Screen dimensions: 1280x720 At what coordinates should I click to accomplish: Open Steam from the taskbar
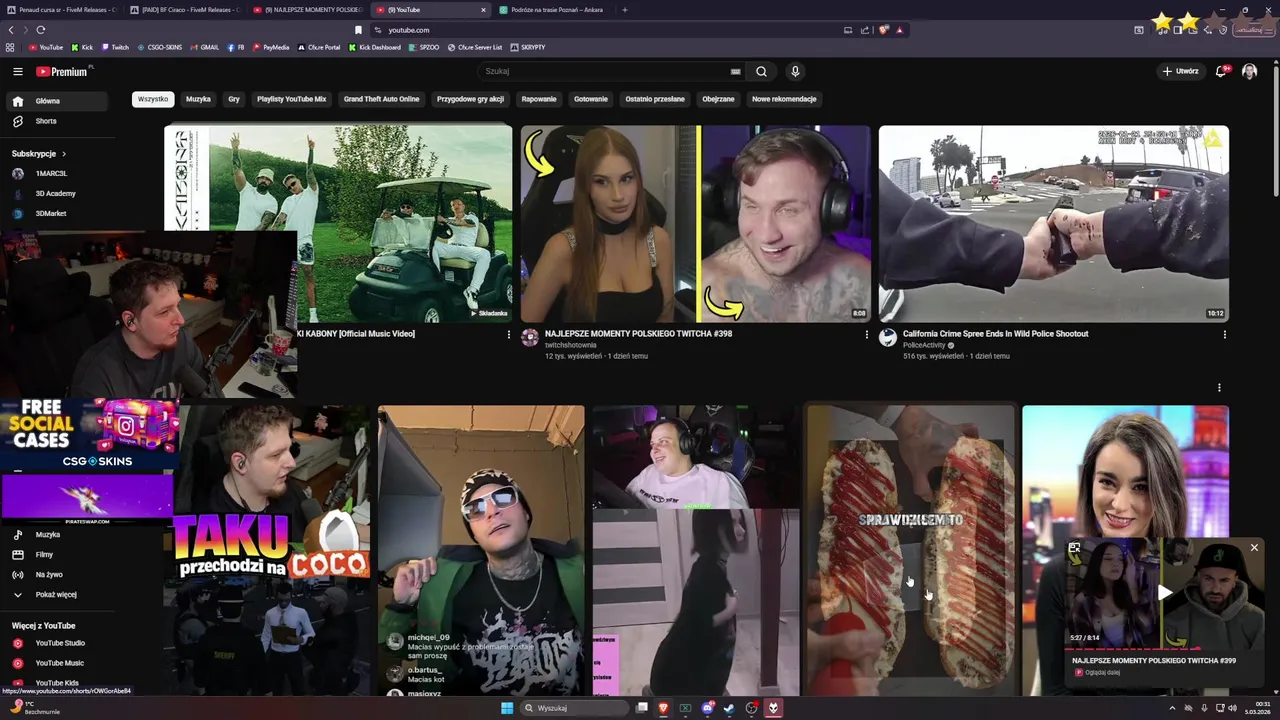point(729,708)
